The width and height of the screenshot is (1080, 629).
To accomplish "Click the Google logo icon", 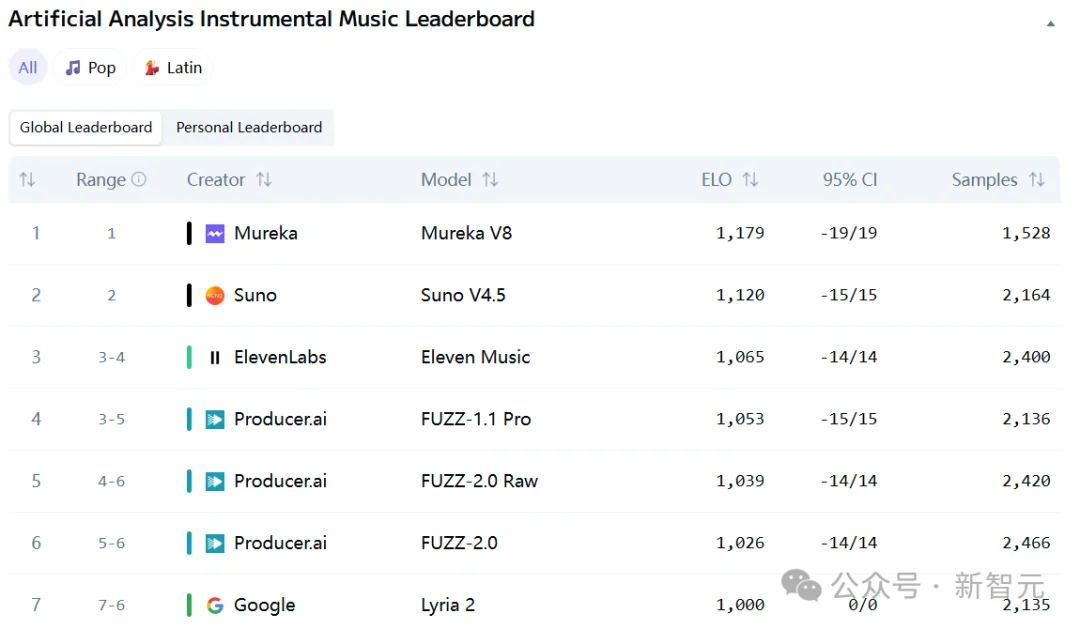I will (215, 605).
